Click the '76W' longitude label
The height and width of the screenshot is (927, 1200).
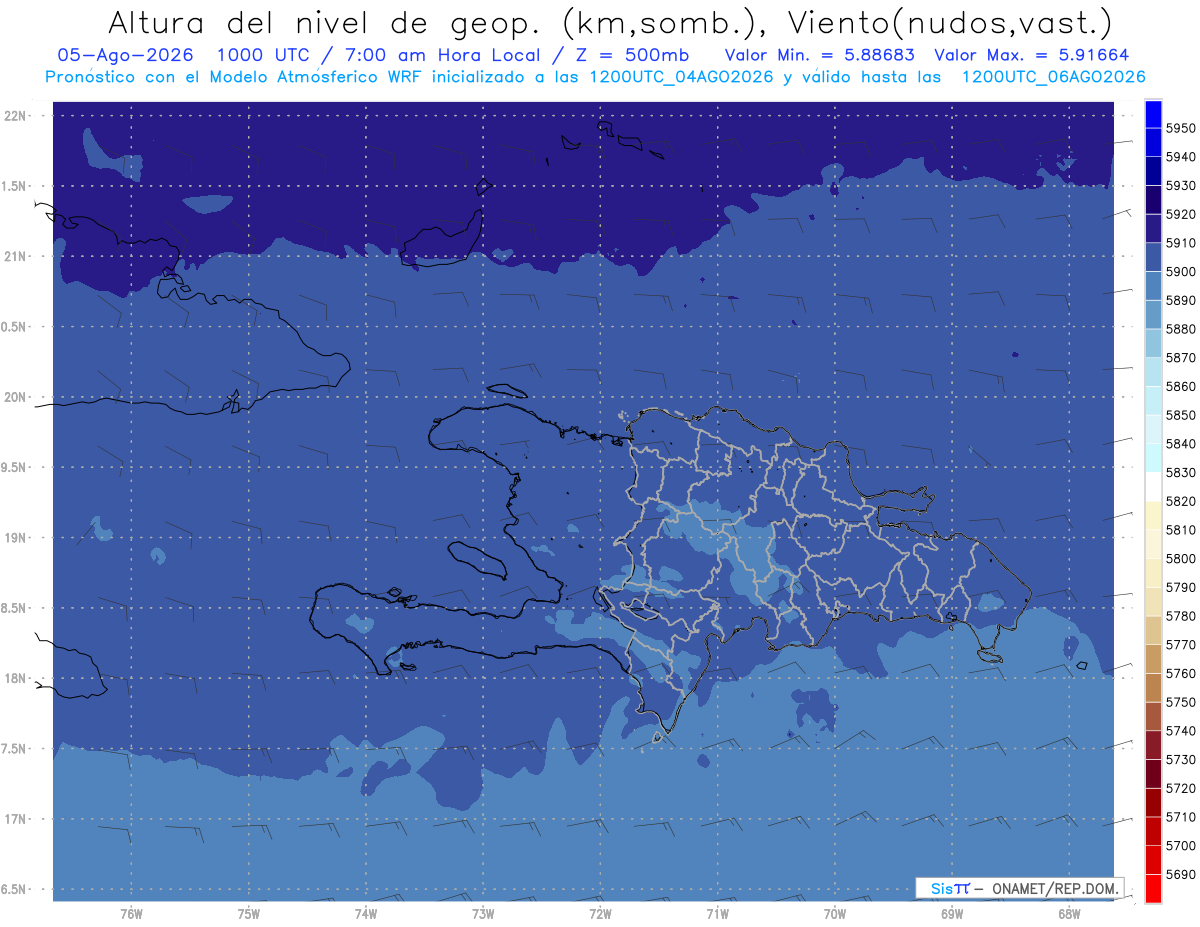131,913
